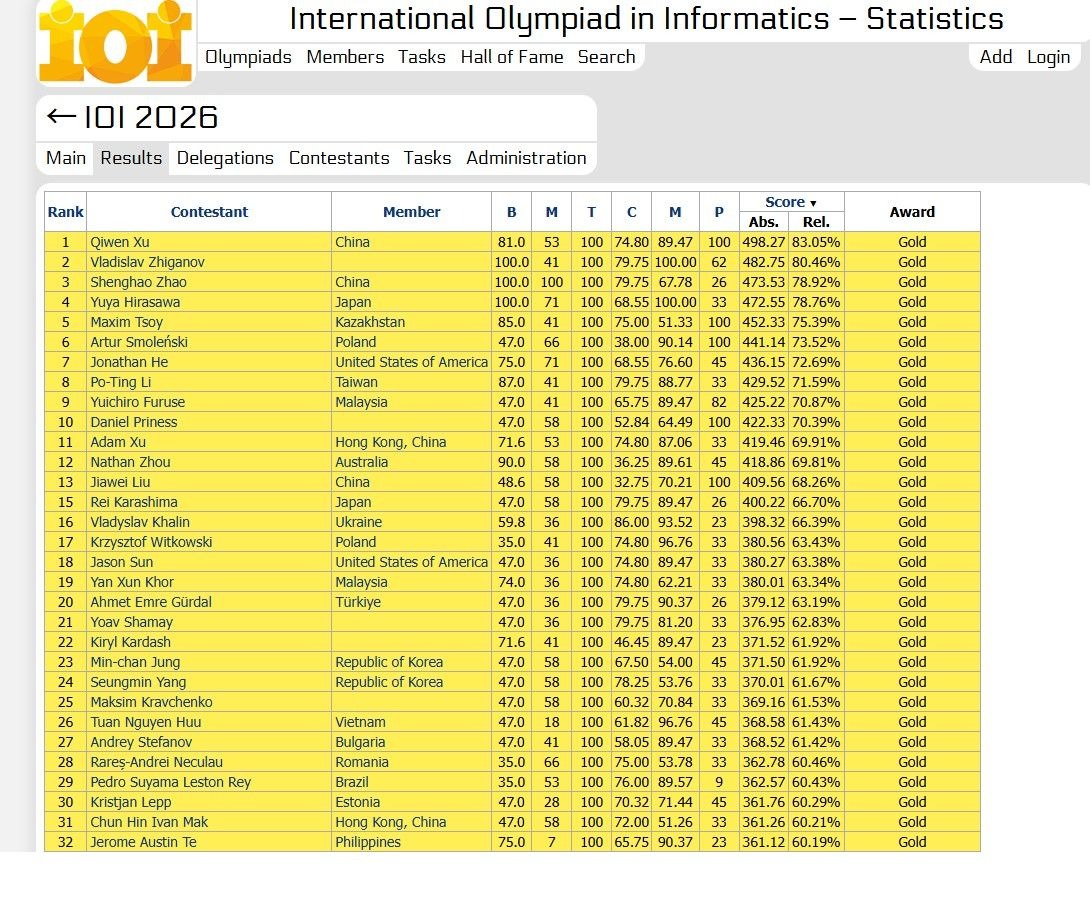Open contestant Daniel Priness

133,422
